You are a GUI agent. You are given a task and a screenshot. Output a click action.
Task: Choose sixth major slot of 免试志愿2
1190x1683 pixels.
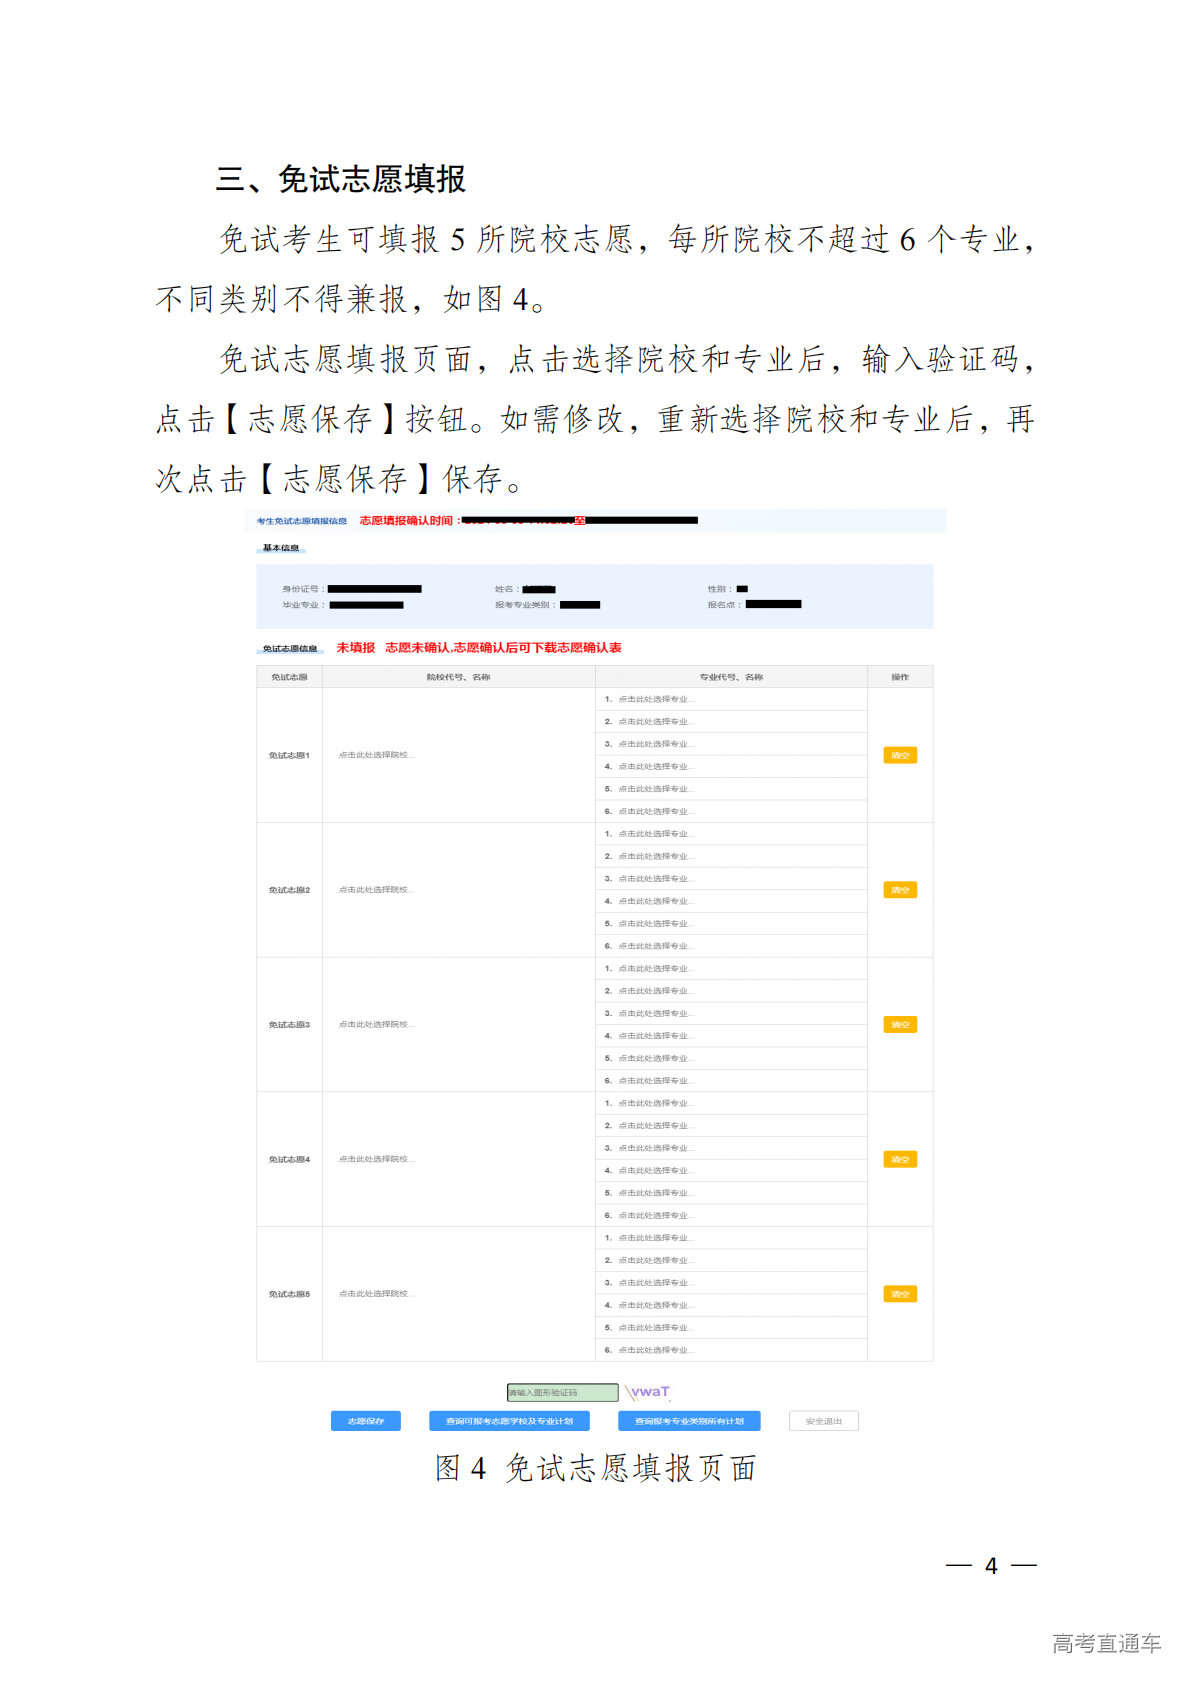coord(654,946)
